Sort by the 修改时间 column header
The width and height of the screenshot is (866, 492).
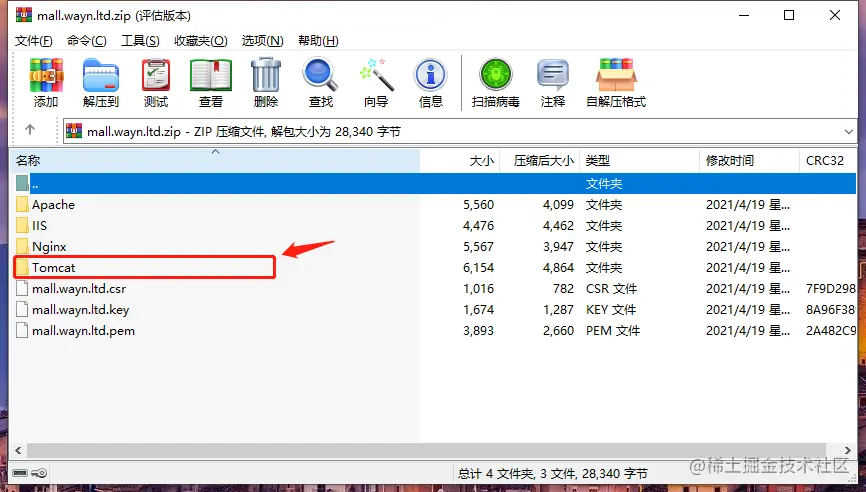749,161
